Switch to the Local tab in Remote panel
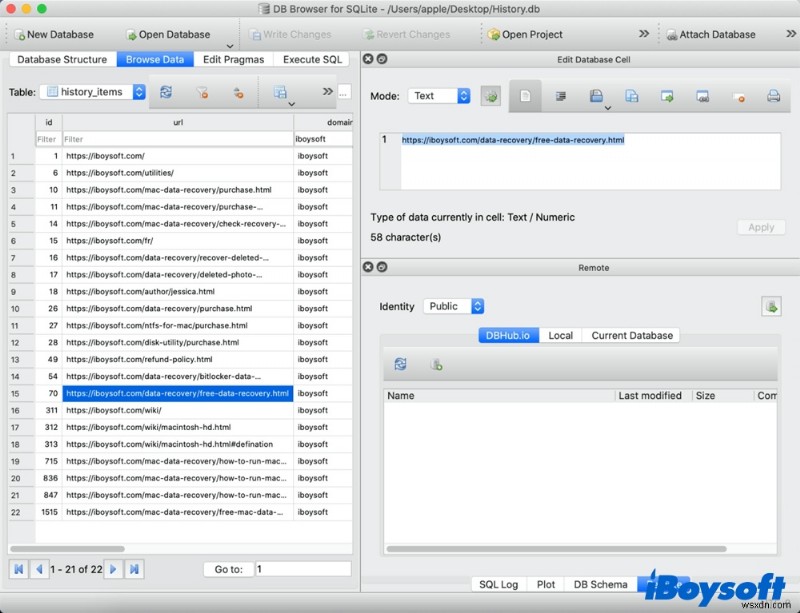The height and width of the screenshot is (613, 800). (x=560, y=335)
